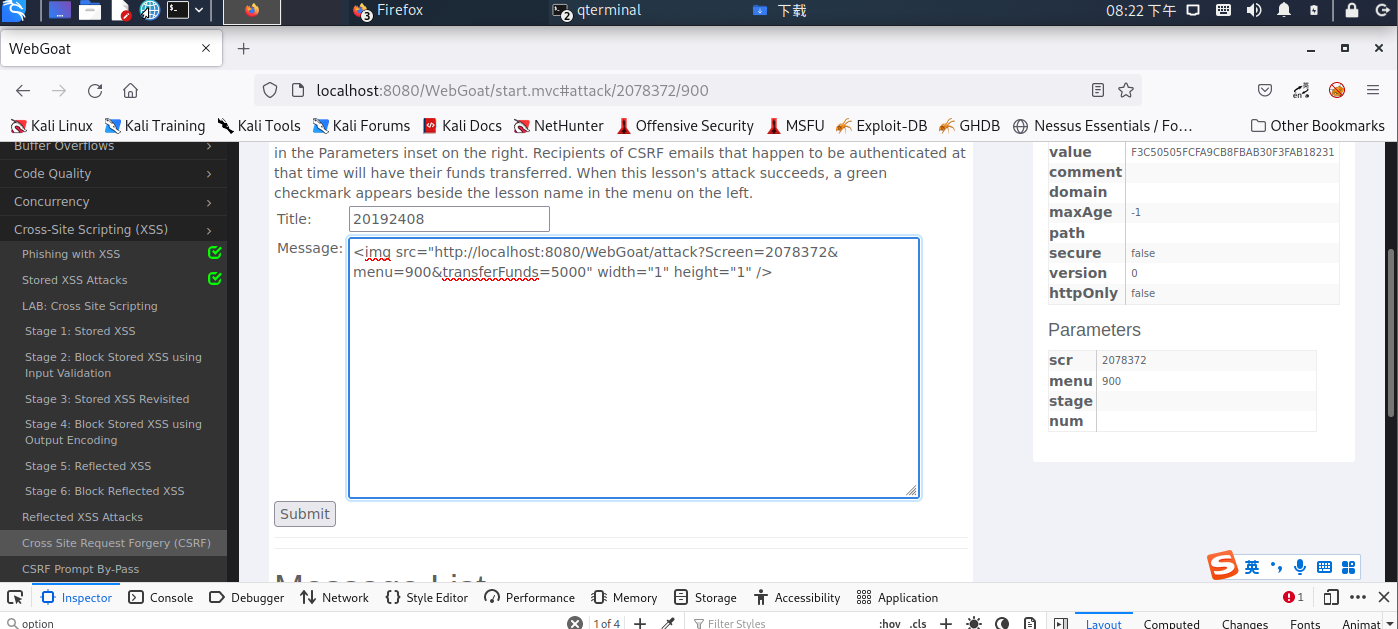Toggle responsive design mode in devtools
Image resolution: width=1398 pixels, height=629 pixels.
pyautogui.click(x=1331, y=597)
